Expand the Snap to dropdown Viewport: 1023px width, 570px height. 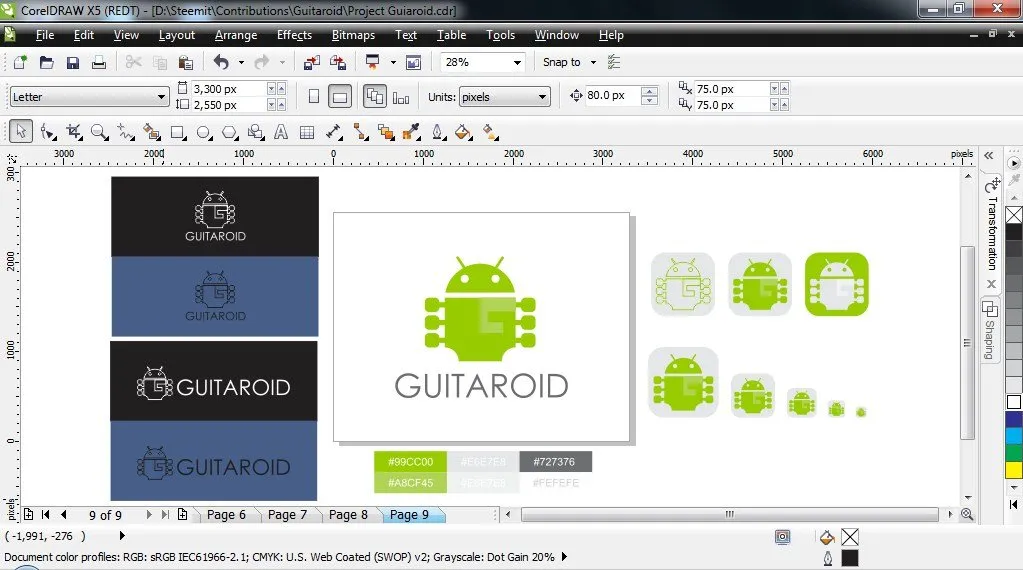click(593, 63)
